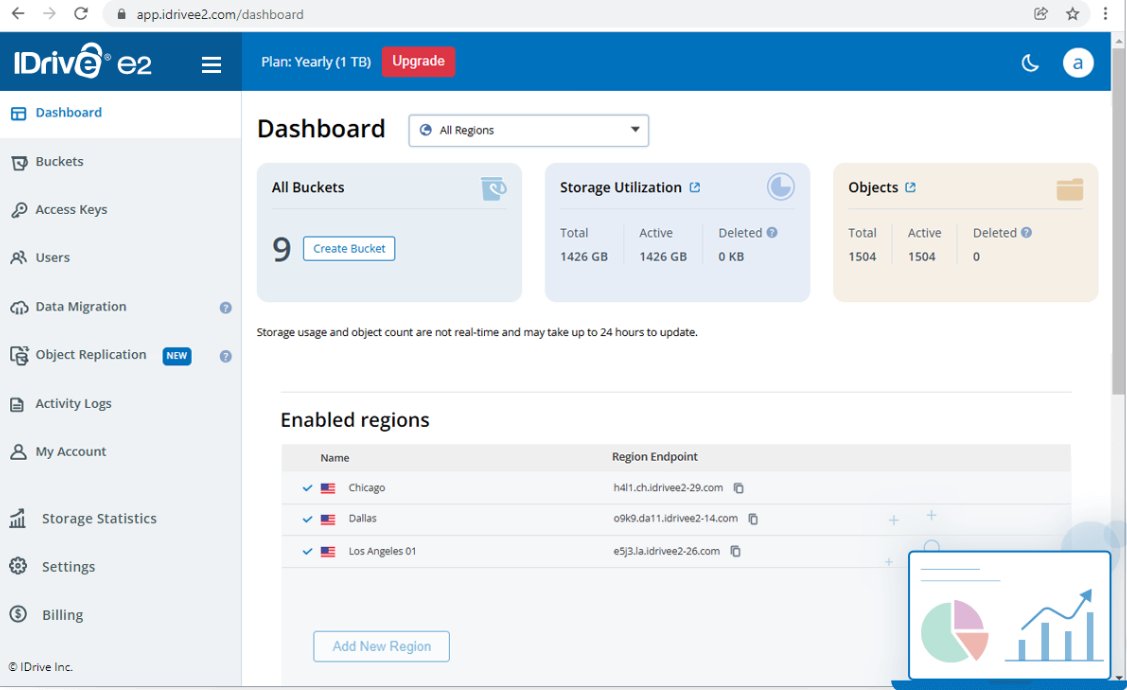Open Object Replication from the sidebar
This screenshot has width=1127, height=690.
[x=17, y=354]
